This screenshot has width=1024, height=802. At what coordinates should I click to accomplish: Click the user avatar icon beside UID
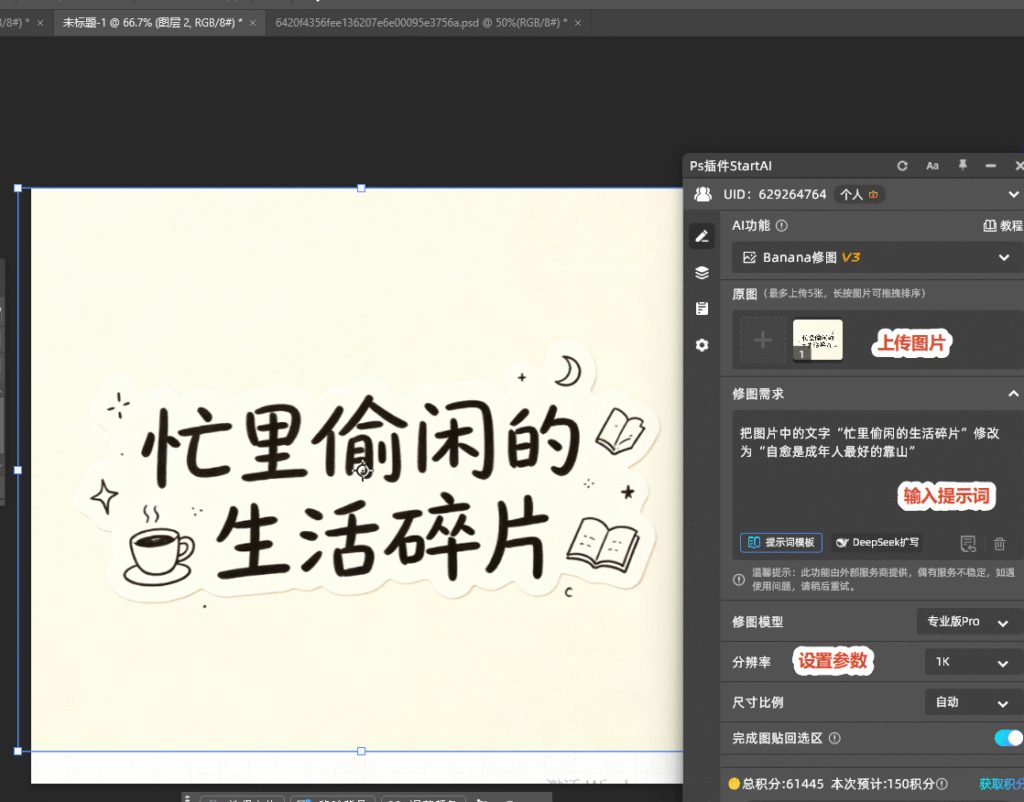coord(703,194)
